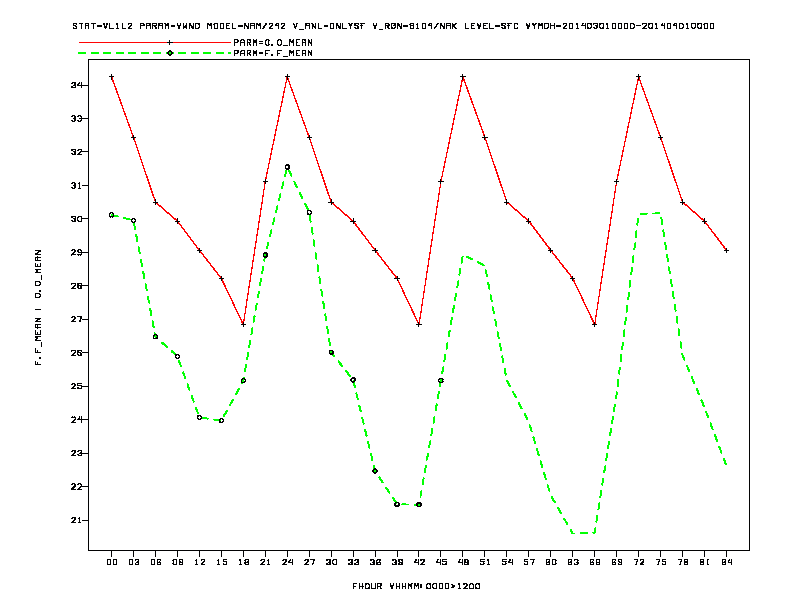Click y-axis tick label 29
The height and width of the screenshot is (612, 792).
point(76,252)
